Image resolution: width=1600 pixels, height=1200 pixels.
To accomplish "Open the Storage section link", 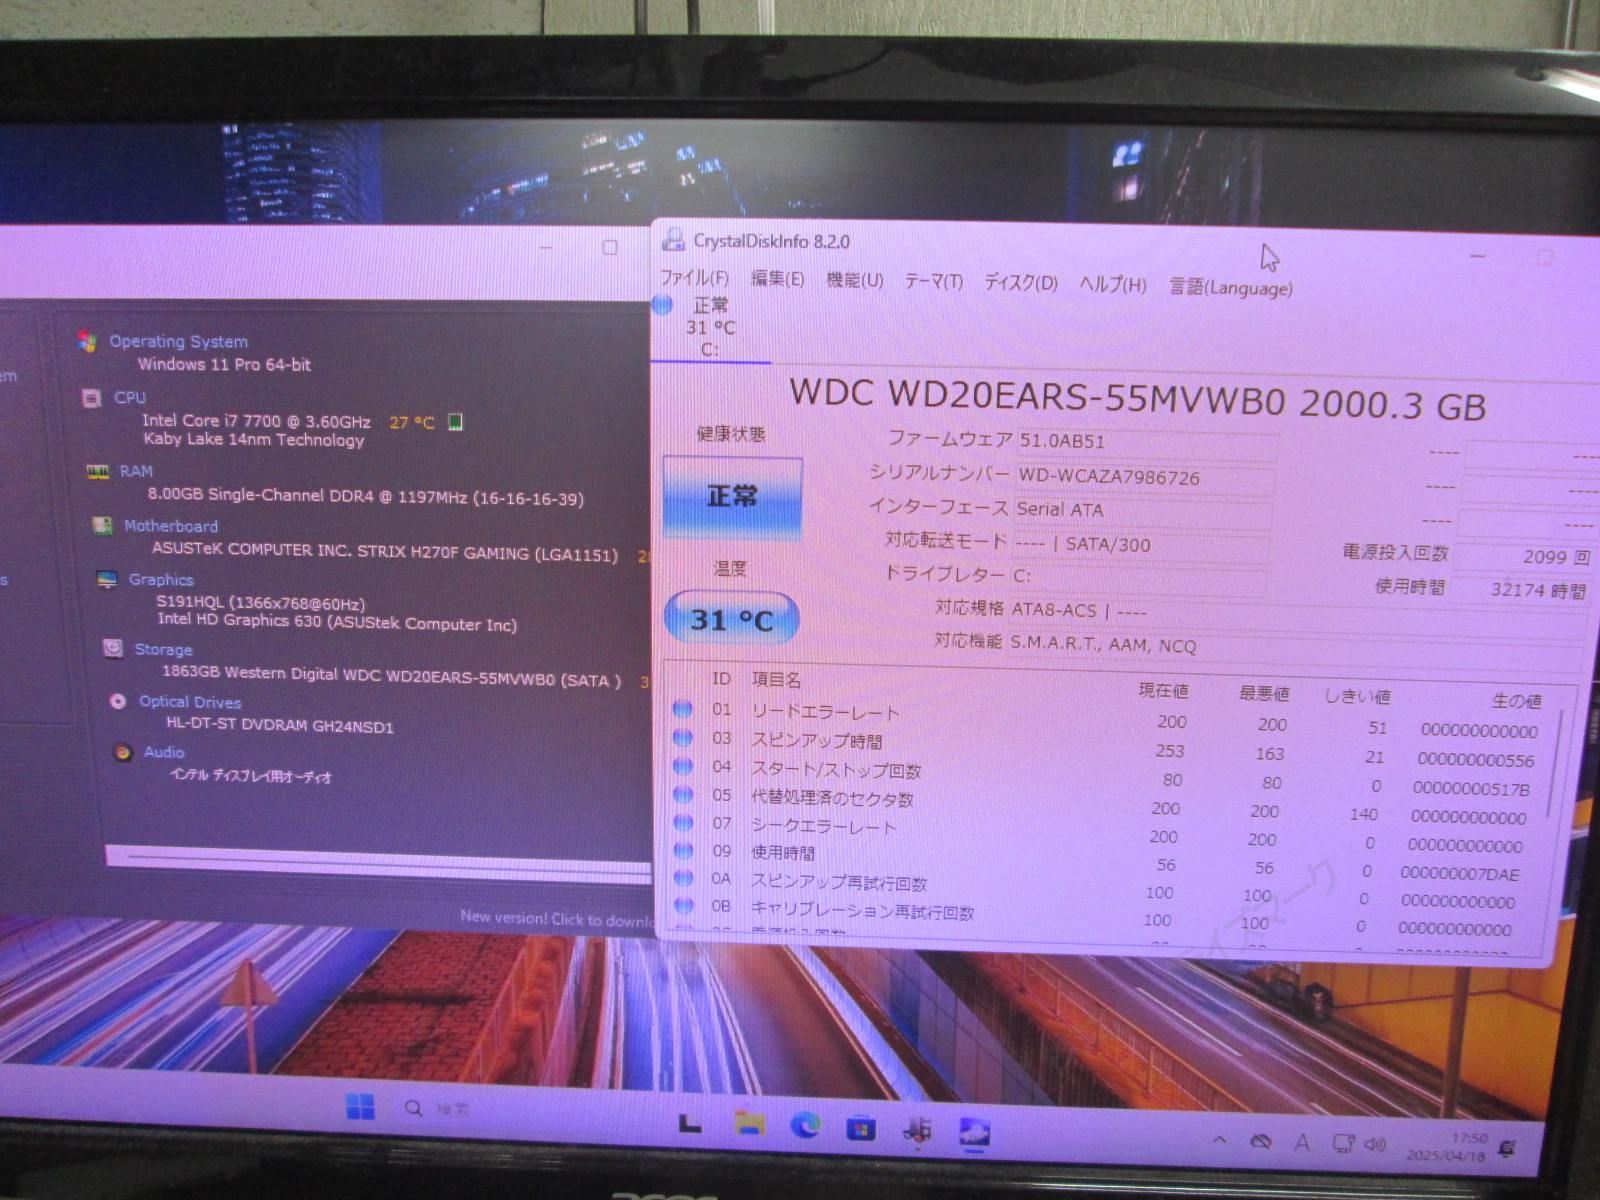I will pyautogui.click(x=163, y=649).
